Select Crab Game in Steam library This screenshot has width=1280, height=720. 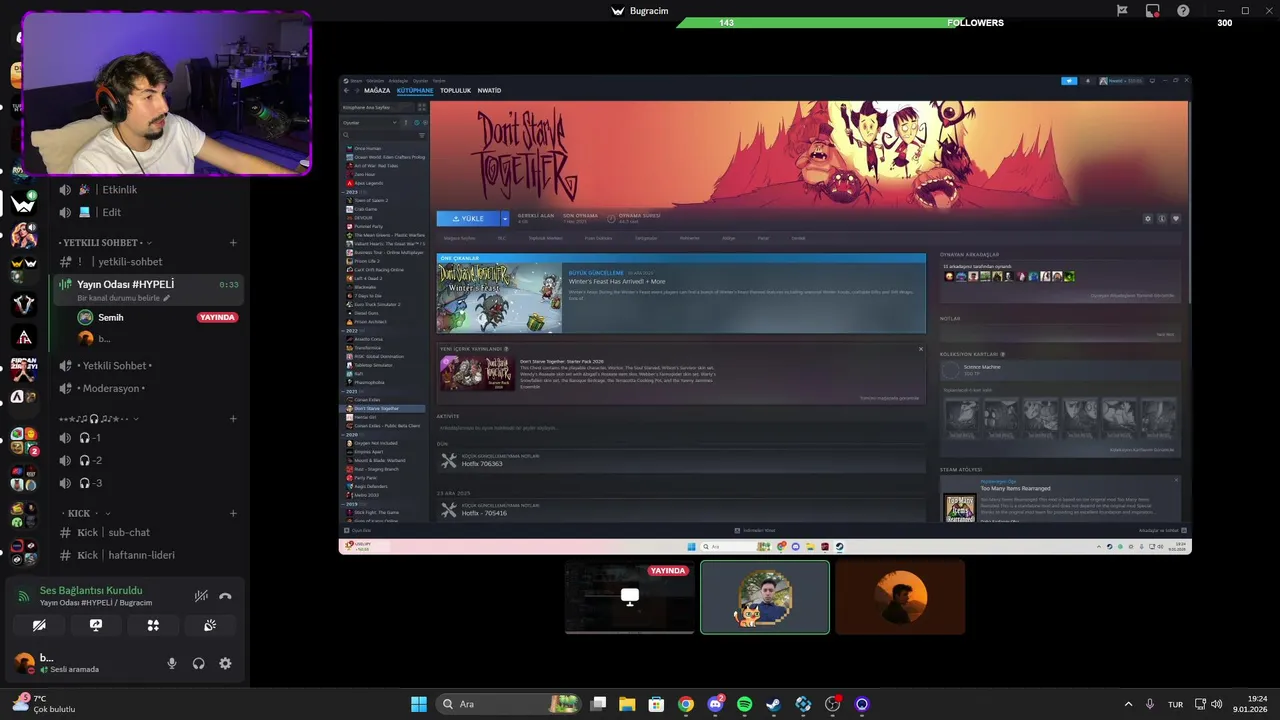point(365,209)
